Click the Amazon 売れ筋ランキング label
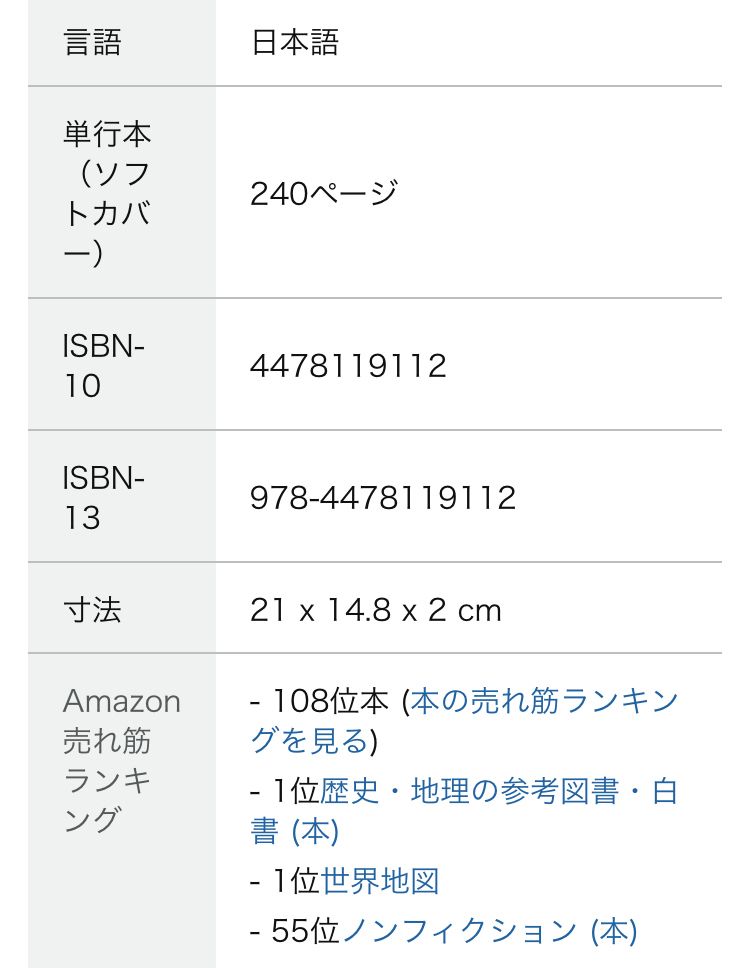This screenshot has width=750, height=968. click(122, 761)
